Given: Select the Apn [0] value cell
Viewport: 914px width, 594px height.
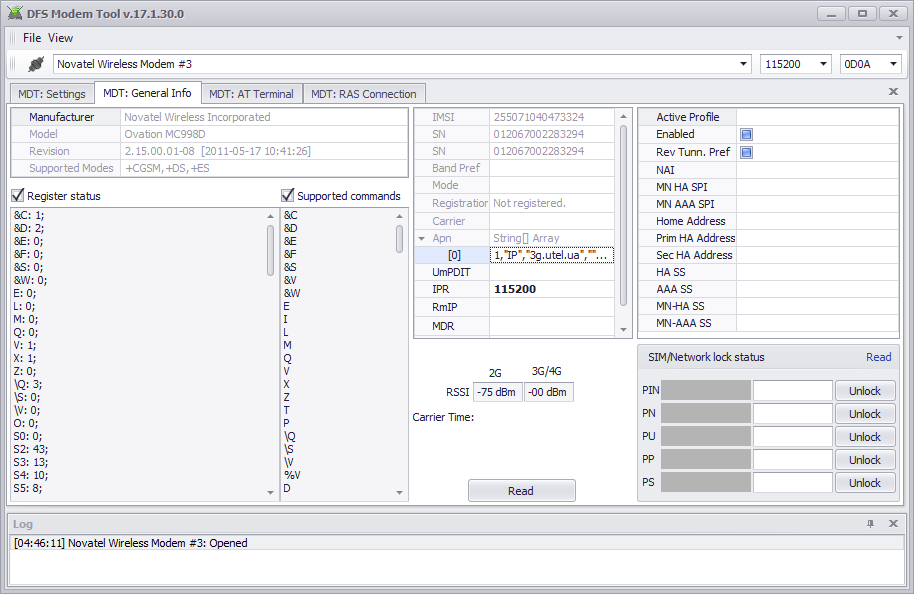Looking at the screenshot, I should pos(551,255).
